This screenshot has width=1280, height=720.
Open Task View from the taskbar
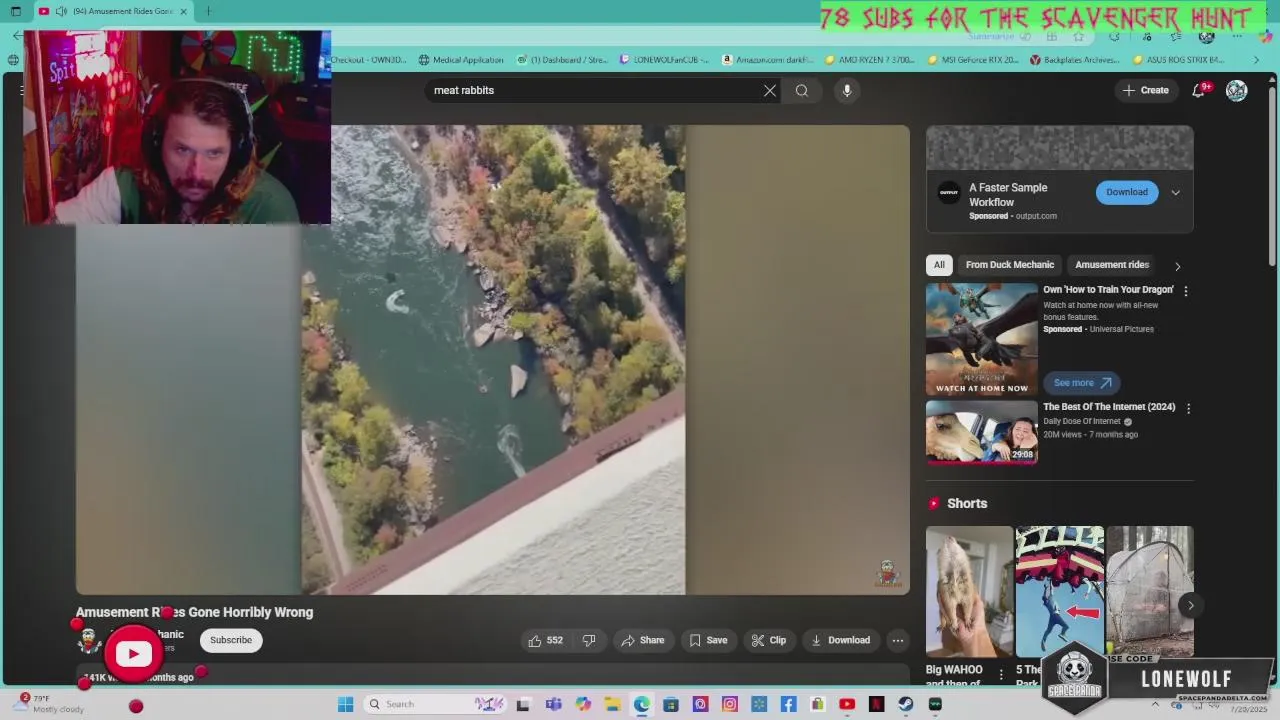tap(523, 704)
